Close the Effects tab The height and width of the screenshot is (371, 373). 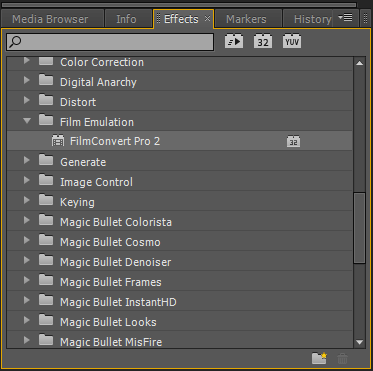(x=207, y=18)
